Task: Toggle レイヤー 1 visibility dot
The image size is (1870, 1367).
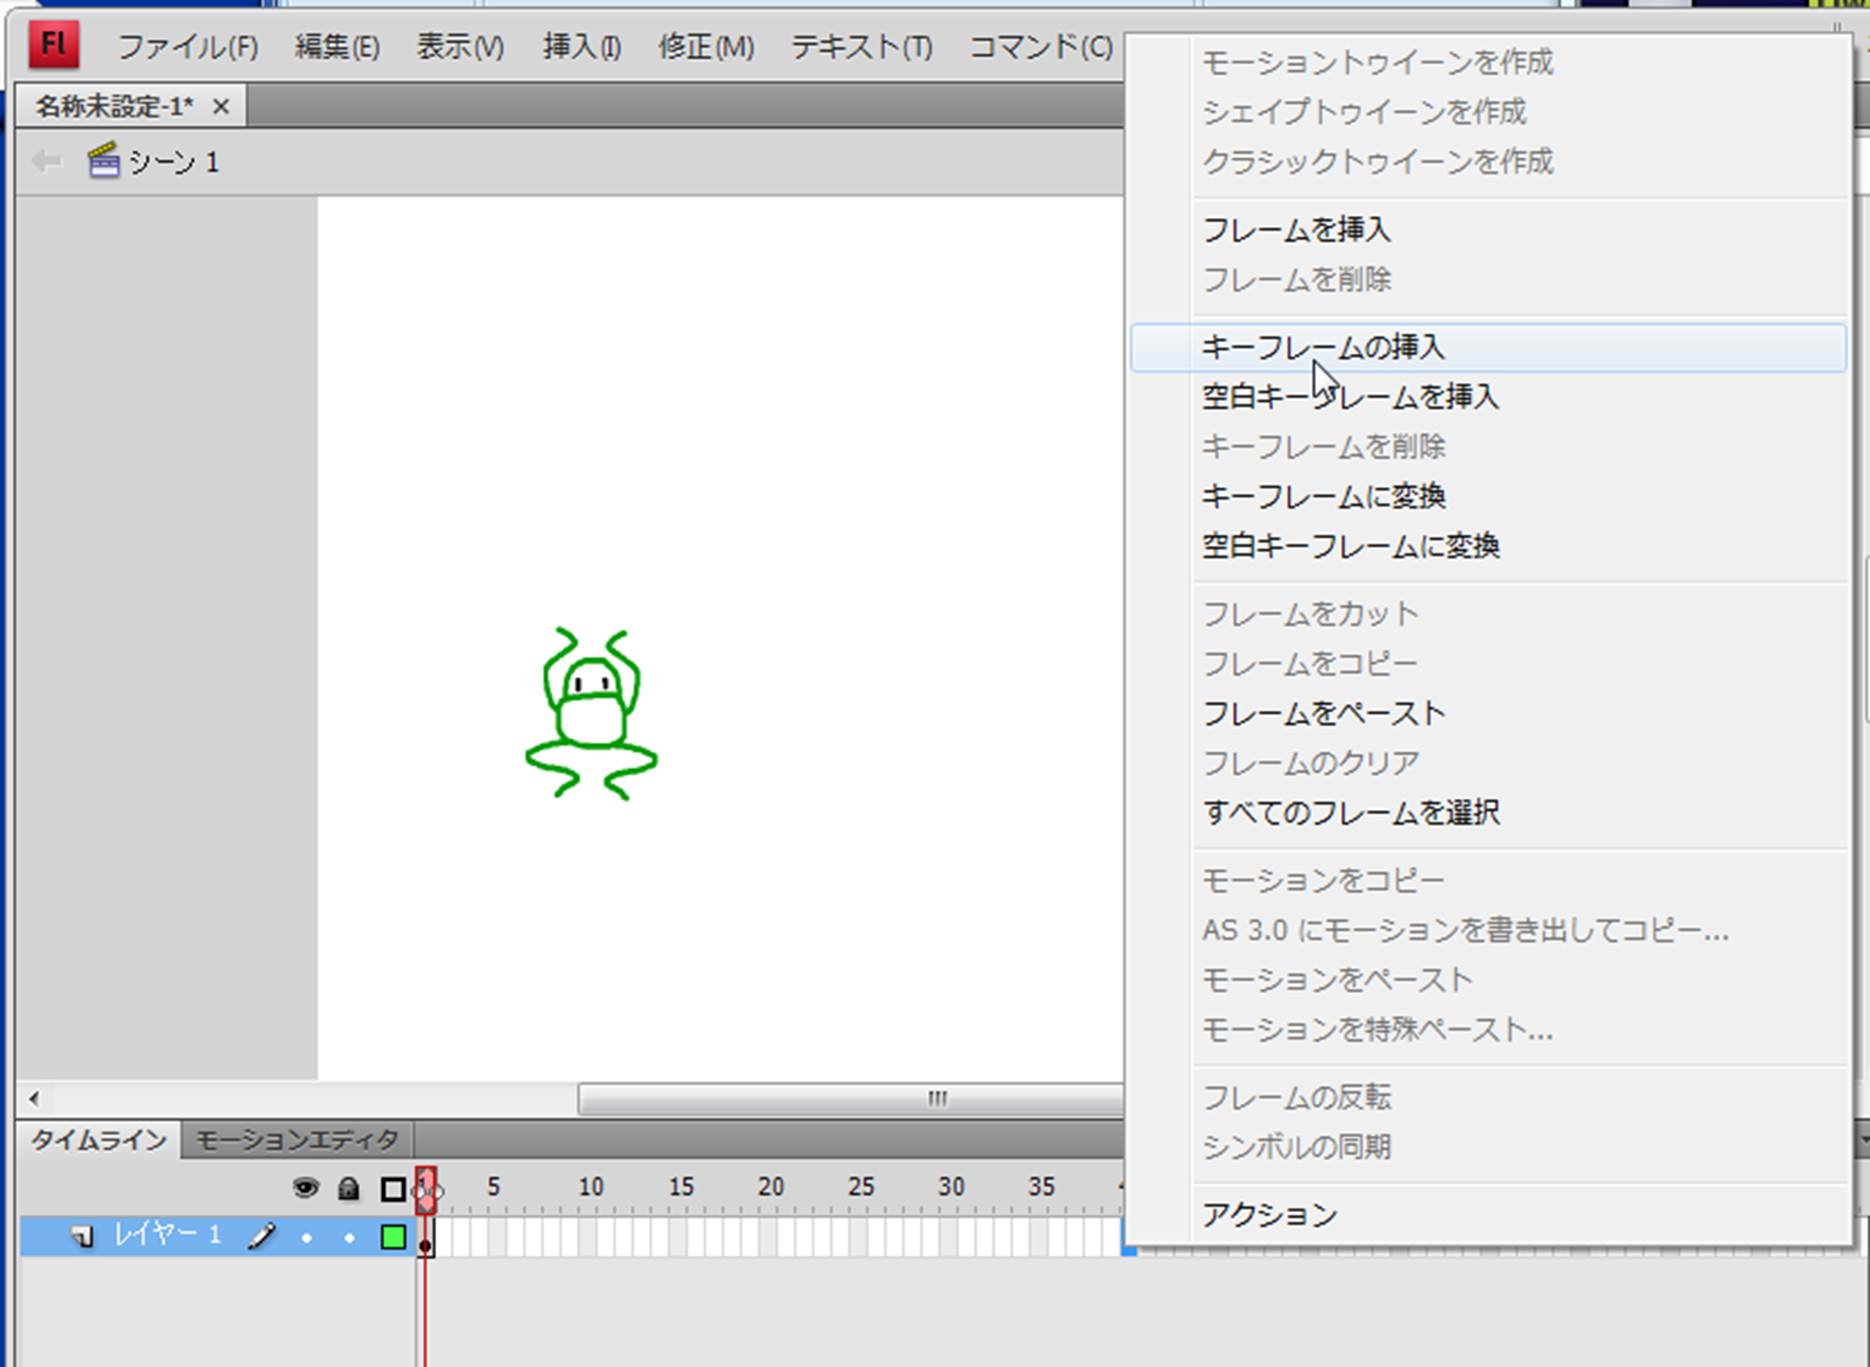Action: coord(306,1238)
